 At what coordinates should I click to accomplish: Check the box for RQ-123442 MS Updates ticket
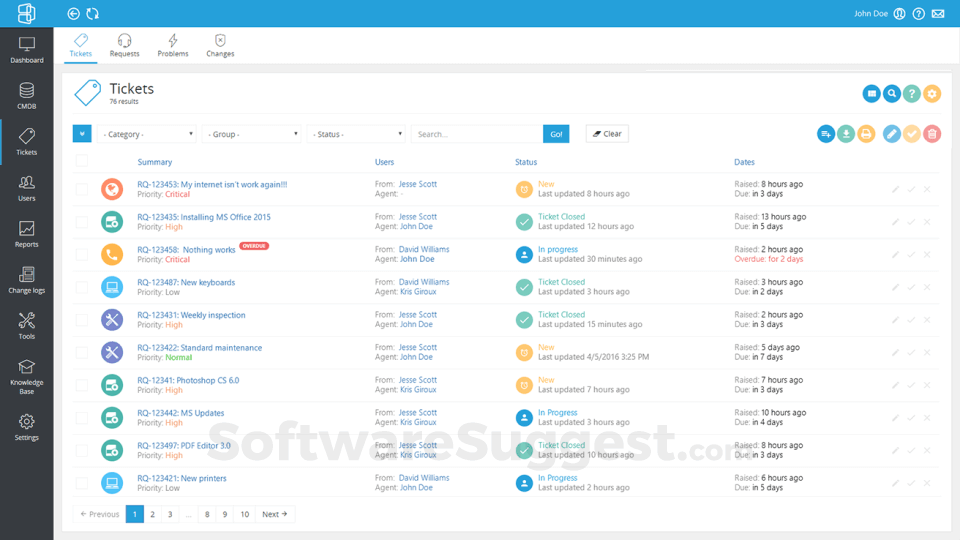[x=81, y=418]
